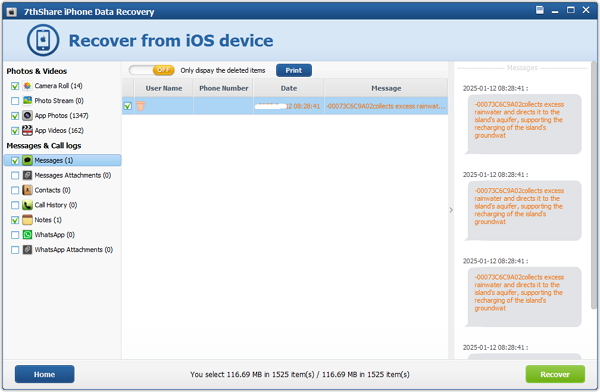
Task: Check the Messages Attachments checkbox
Action: pos(15,176)
